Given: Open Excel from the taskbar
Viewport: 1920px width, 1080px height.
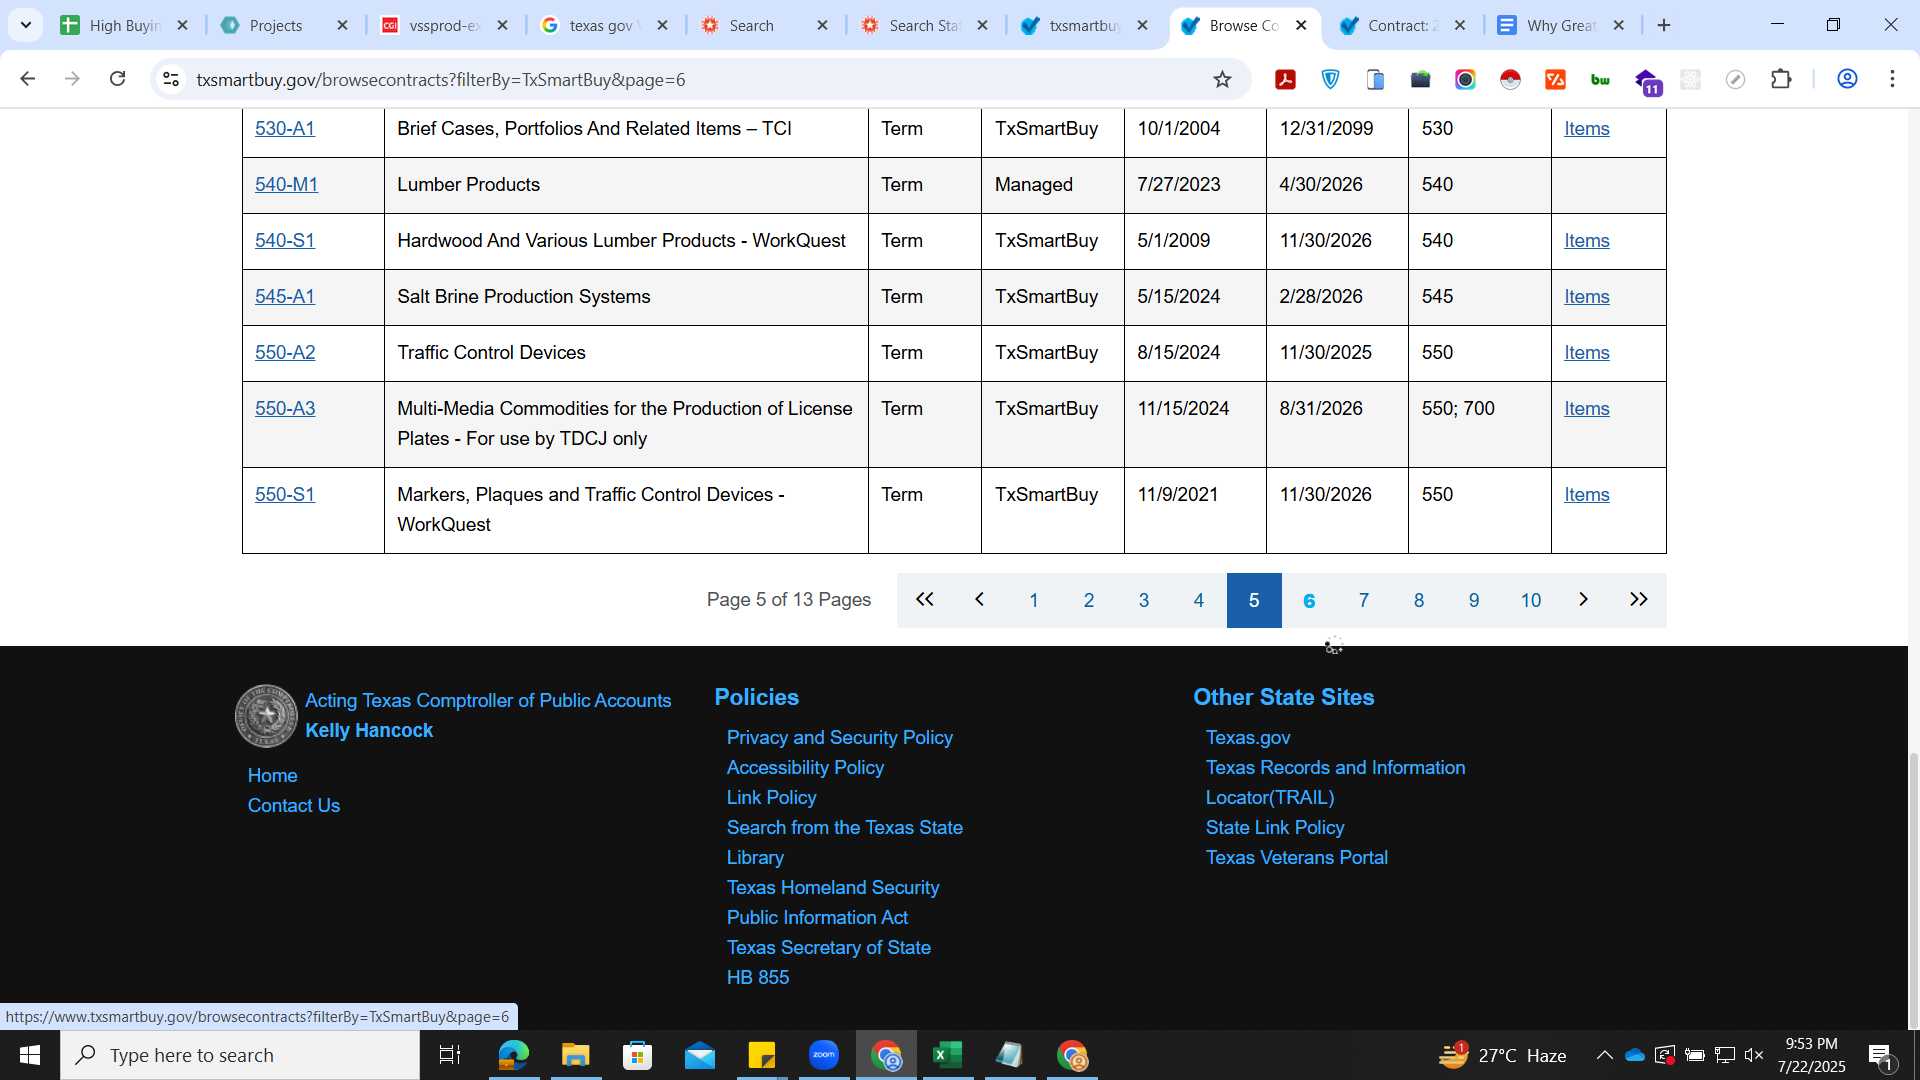Looking at the screenshot, I should click(948, 1055).
